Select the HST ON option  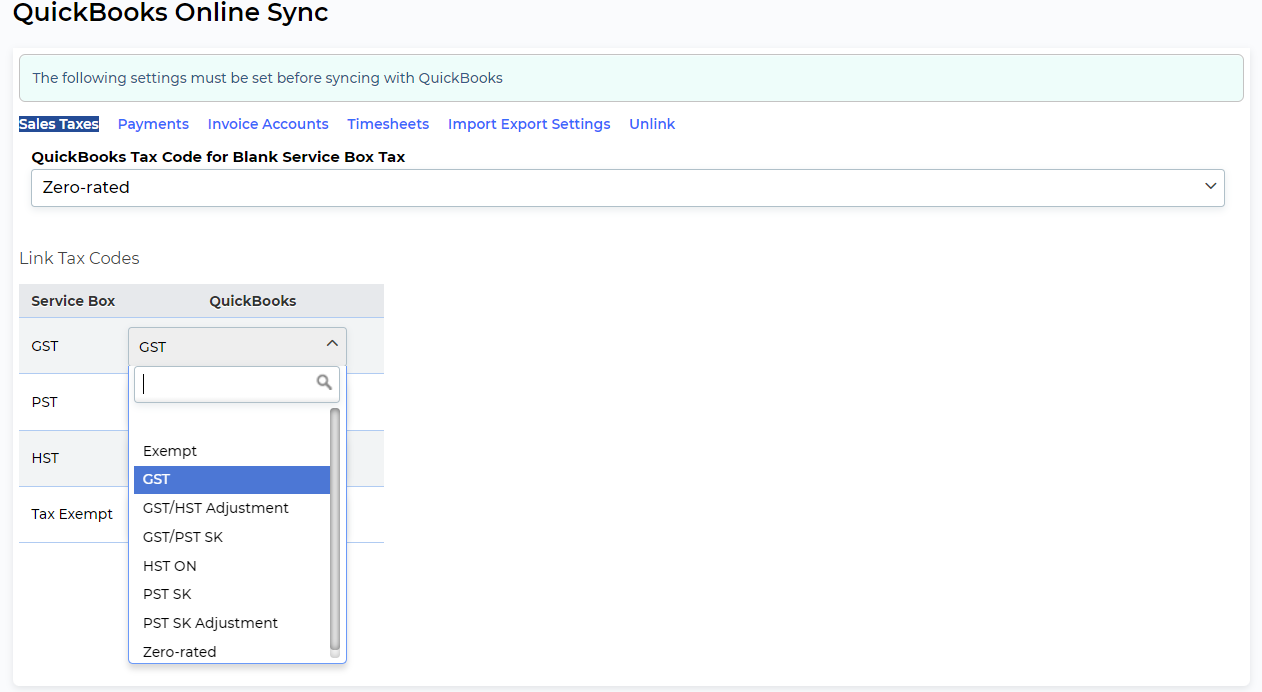click(232, 566)
